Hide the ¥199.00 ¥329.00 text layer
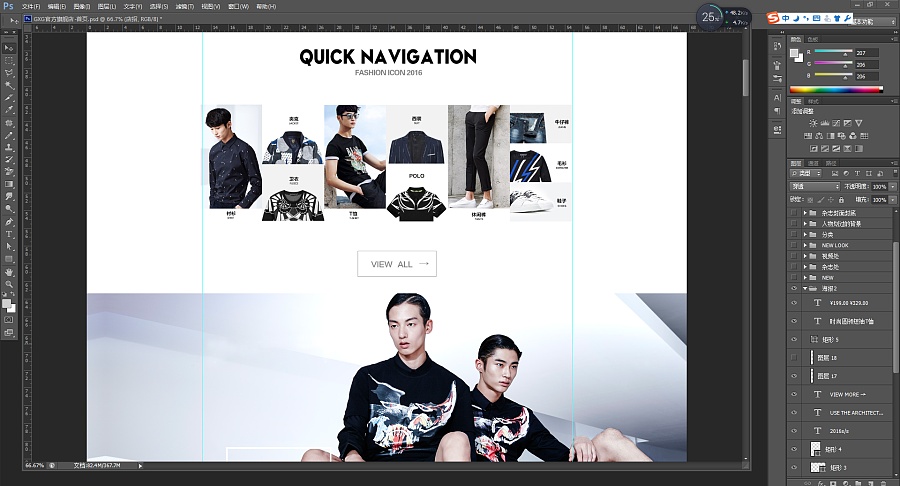The height and width of the screenshot is (486, 900). click(794, 303)
